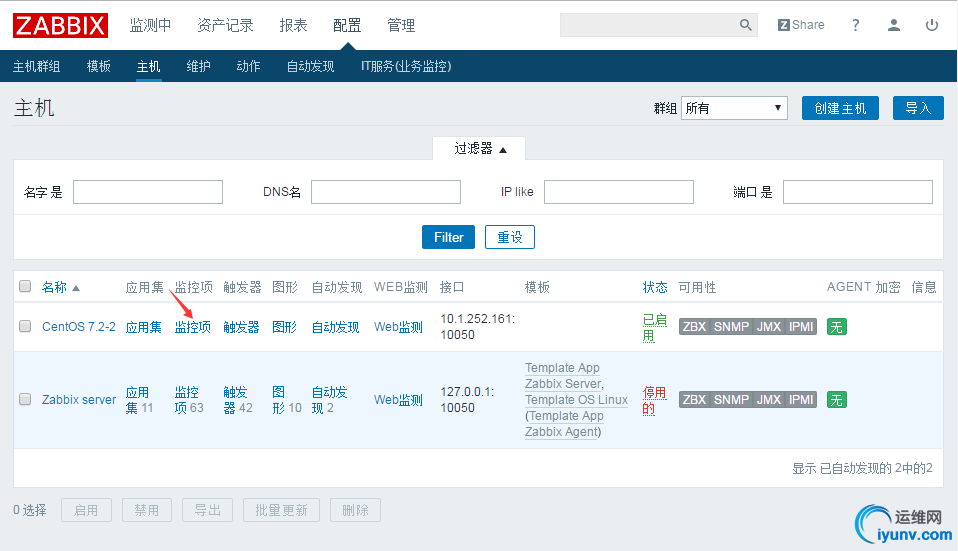
Task: Open Web监测 for CentOS 7.2-2
Action: click(398, 327)
